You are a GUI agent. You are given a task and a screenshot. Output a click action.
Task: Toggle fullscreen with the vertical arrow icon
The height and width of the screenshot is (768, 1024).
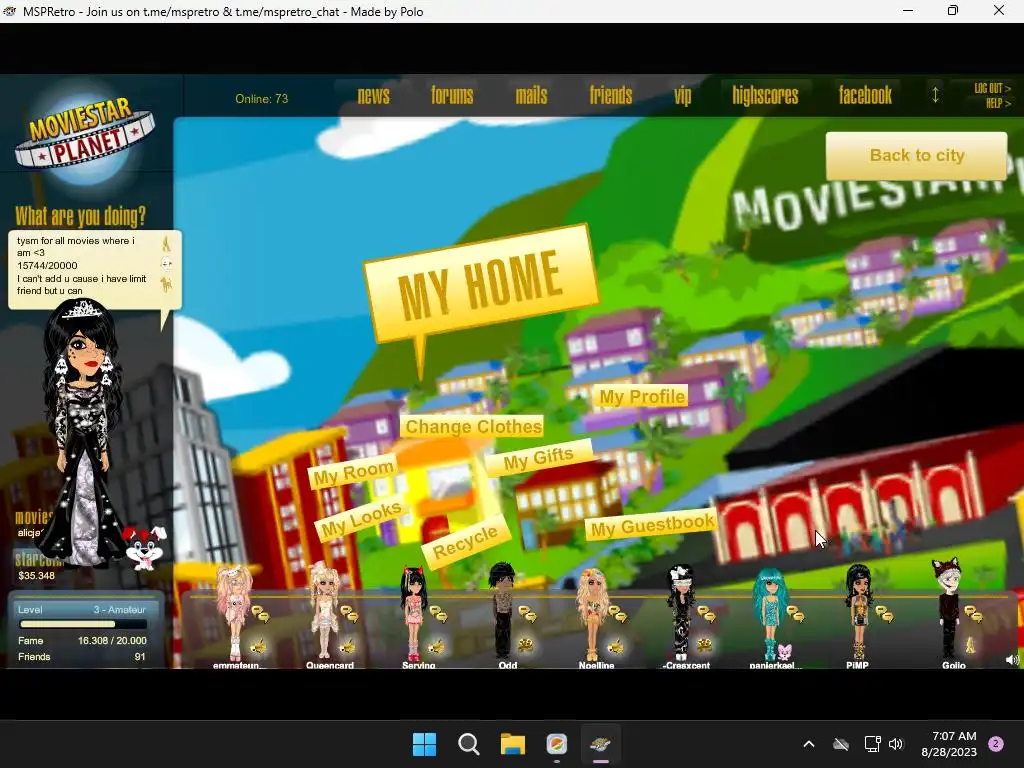(x=935, y=95)
